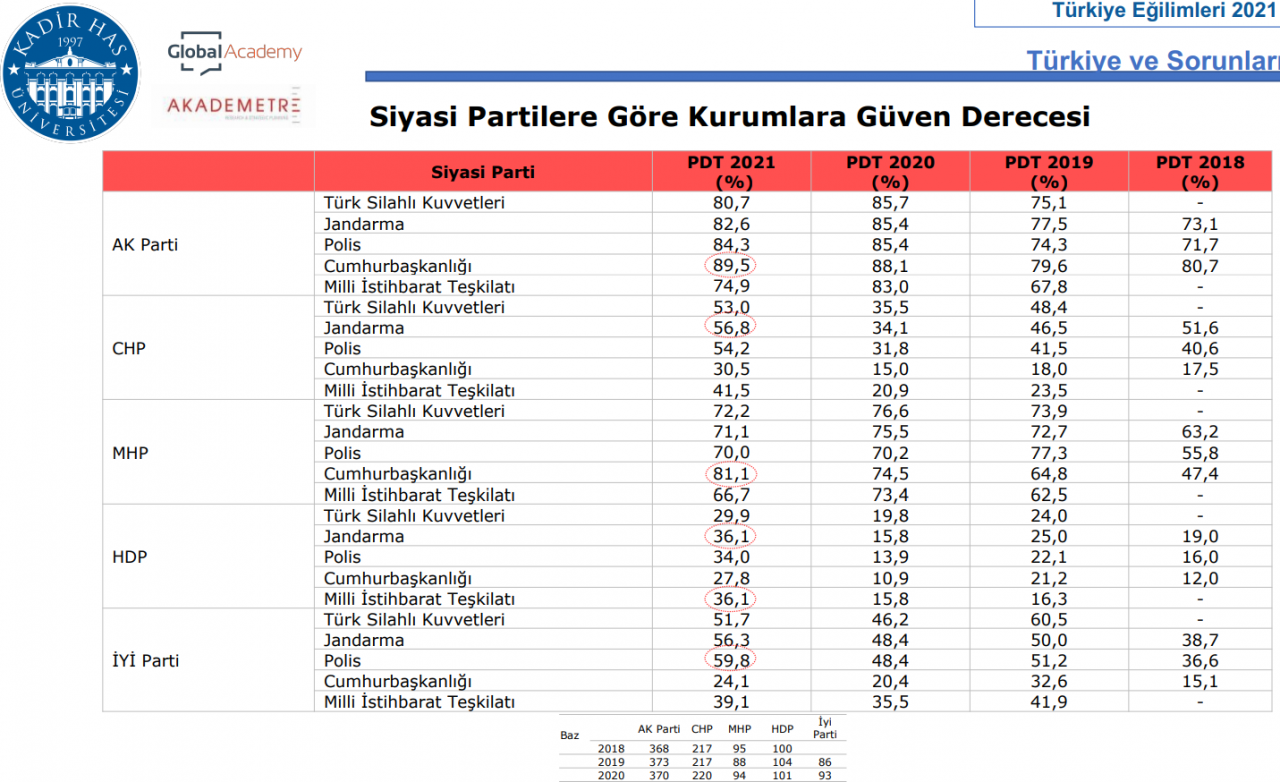This screenshot has height=782, width=1280.
Task: Click the value 88,1 in PDT 2020 column
Action: [x=890, y=266]
